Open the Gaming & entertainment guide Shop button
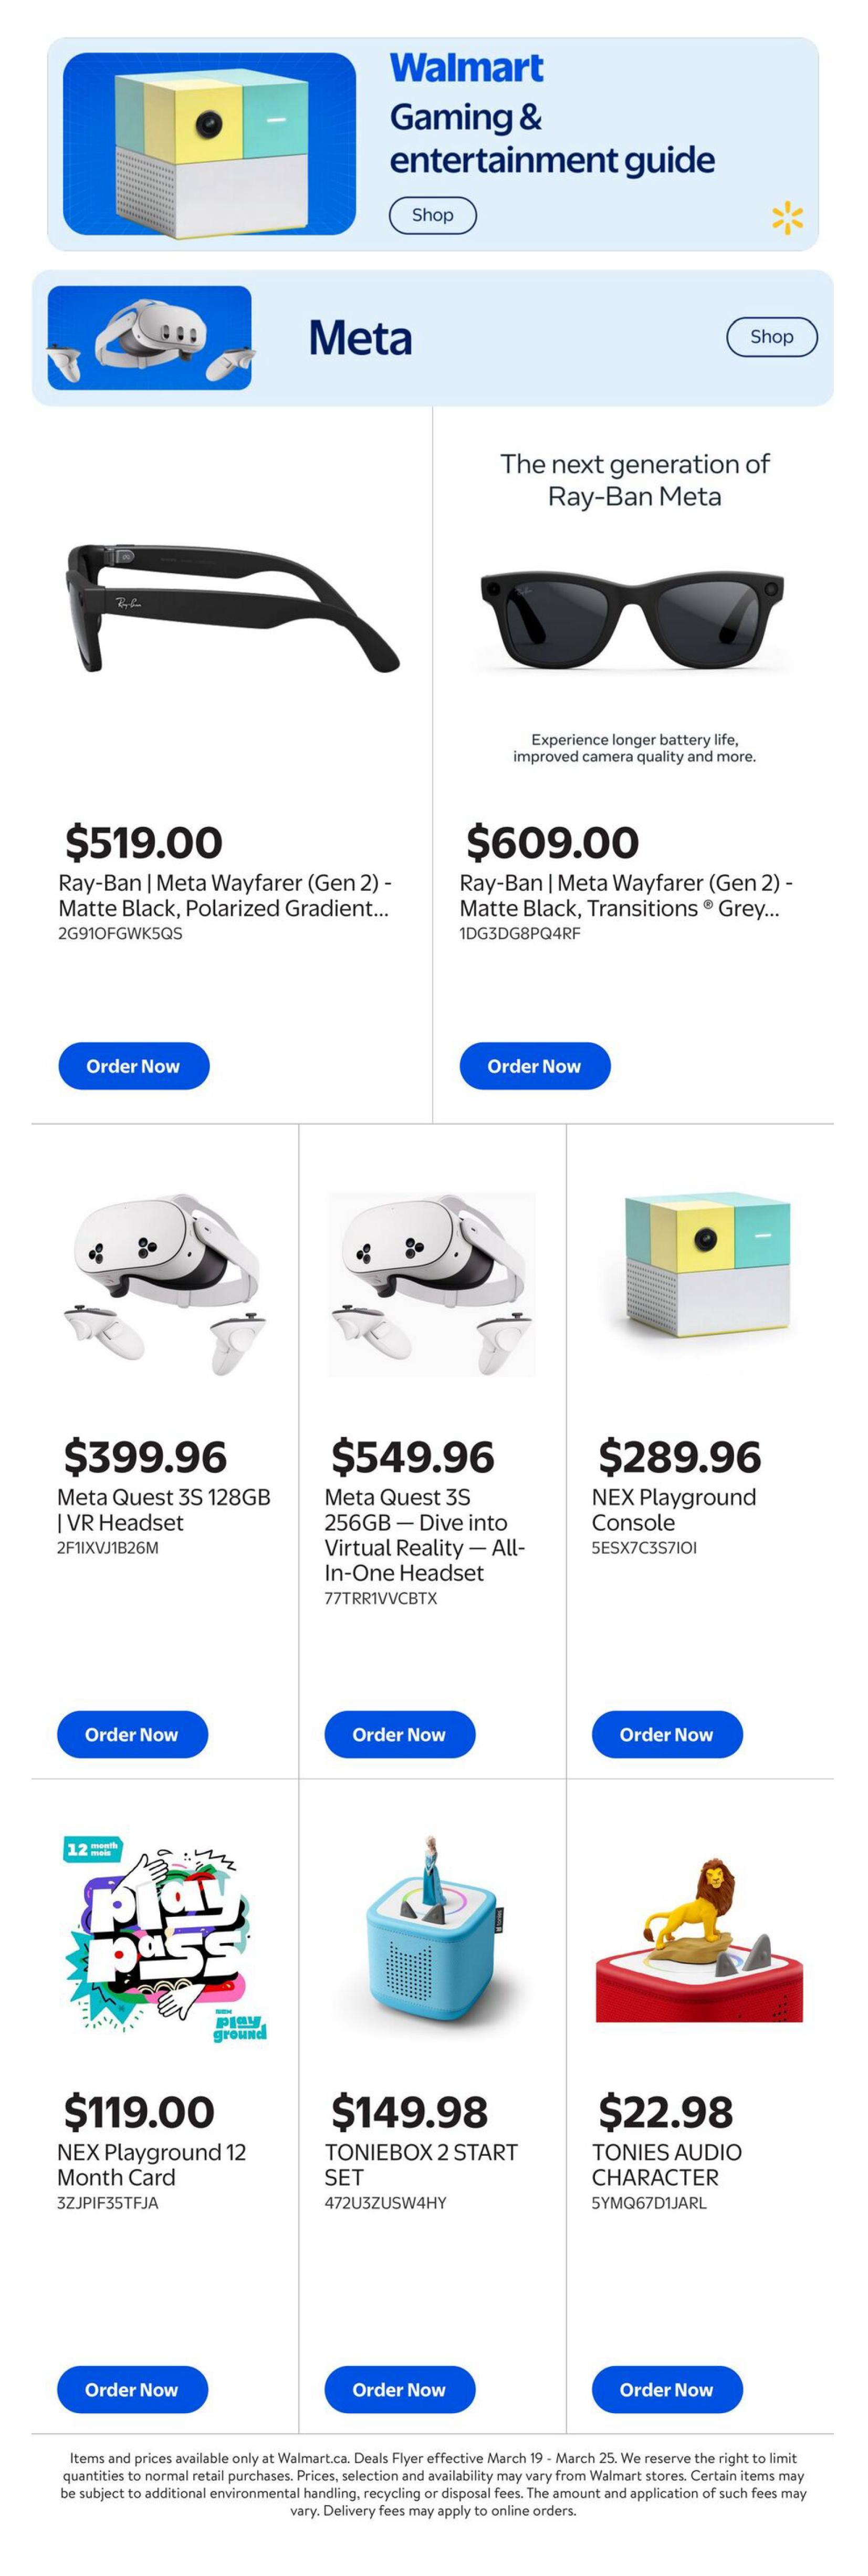 click(x=431, y=214)
